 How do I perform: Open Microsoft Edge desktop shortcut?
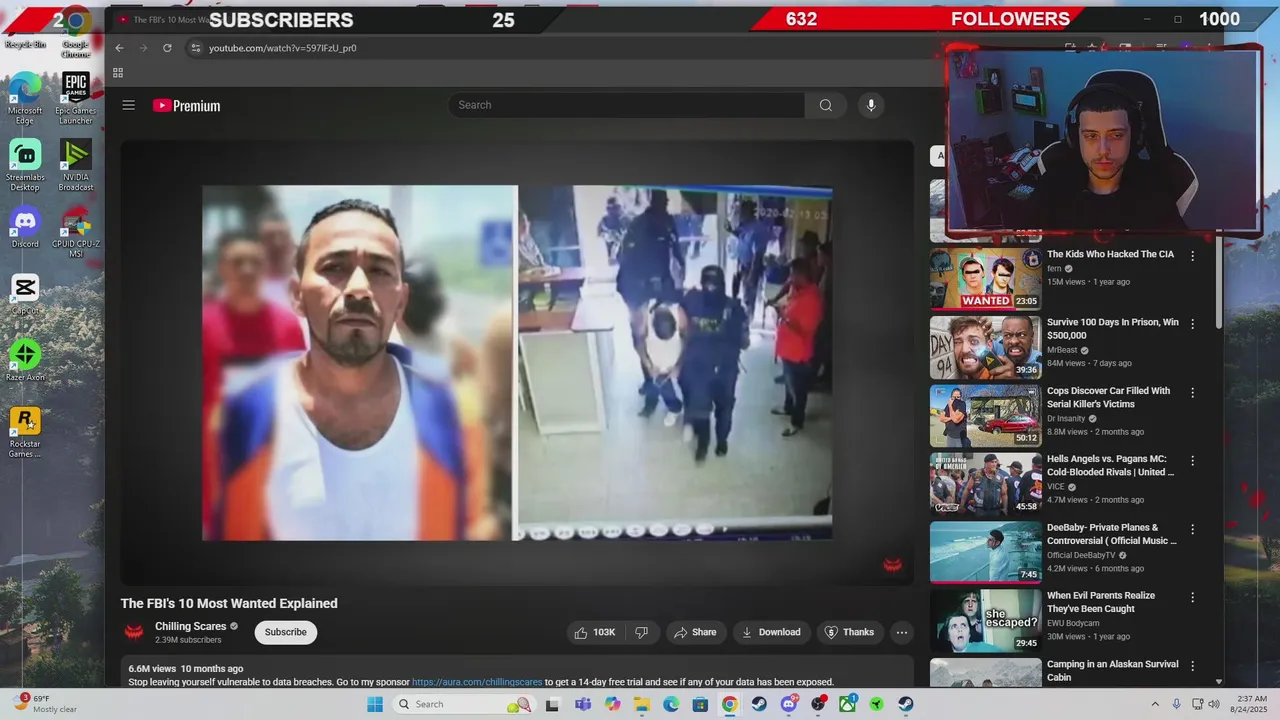click(25, 98)
